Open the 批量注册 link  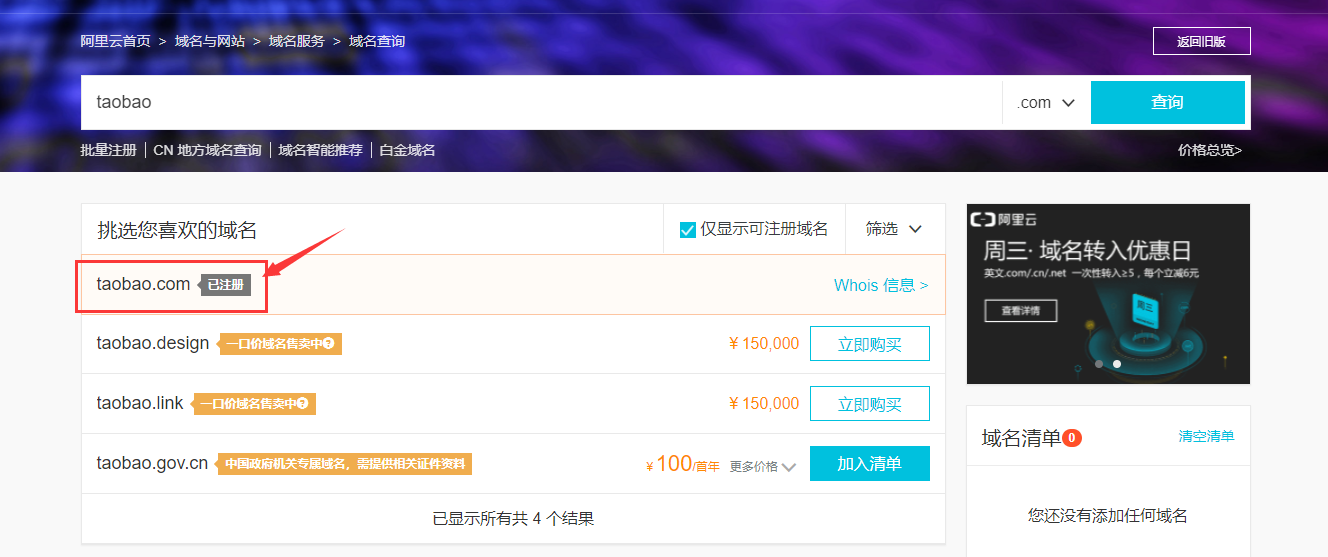[108, 150]
